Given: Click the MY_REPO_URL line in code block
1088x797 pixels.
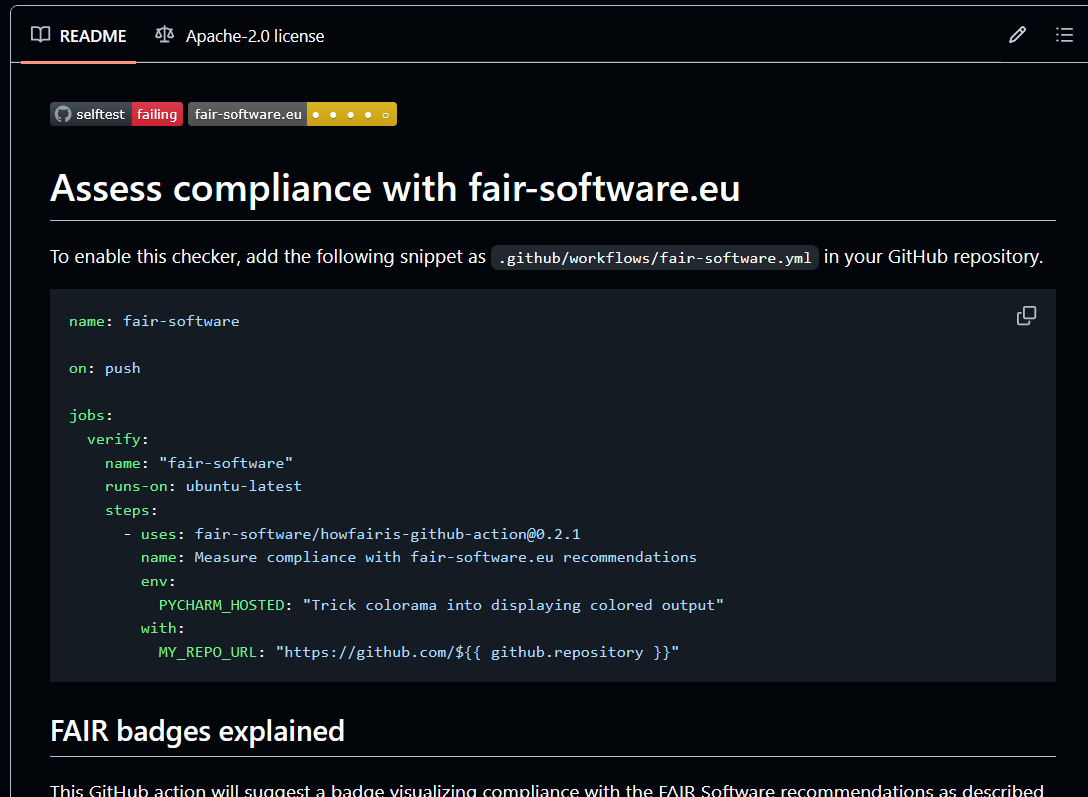Looking at the screenshot, I should point(418,652).
